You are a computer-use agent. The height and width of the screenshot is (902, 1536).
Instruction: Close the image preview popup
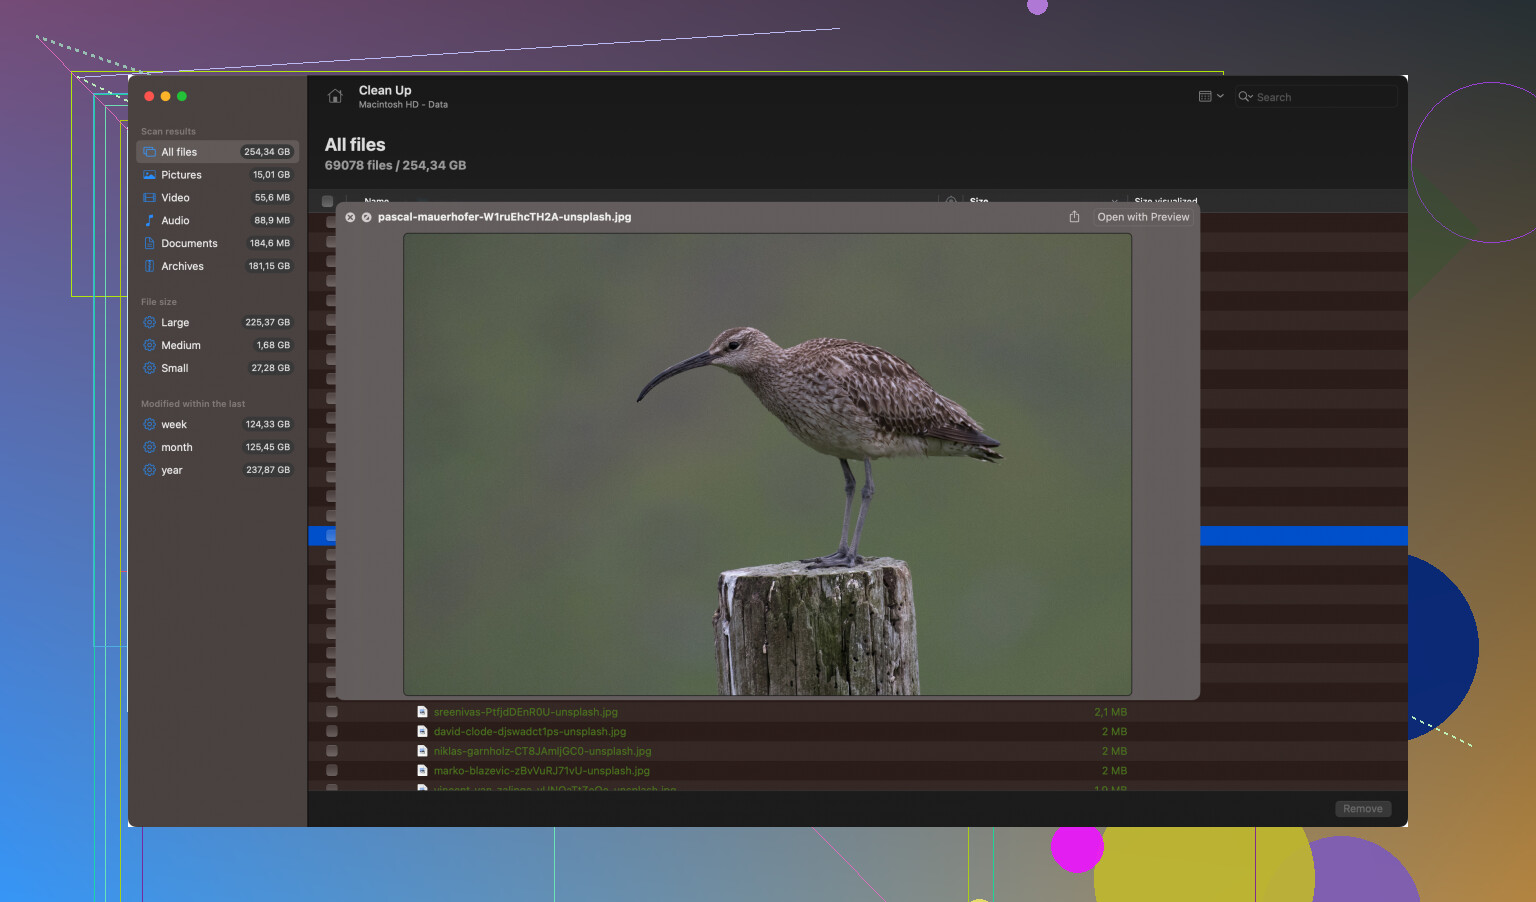point(350,217)
